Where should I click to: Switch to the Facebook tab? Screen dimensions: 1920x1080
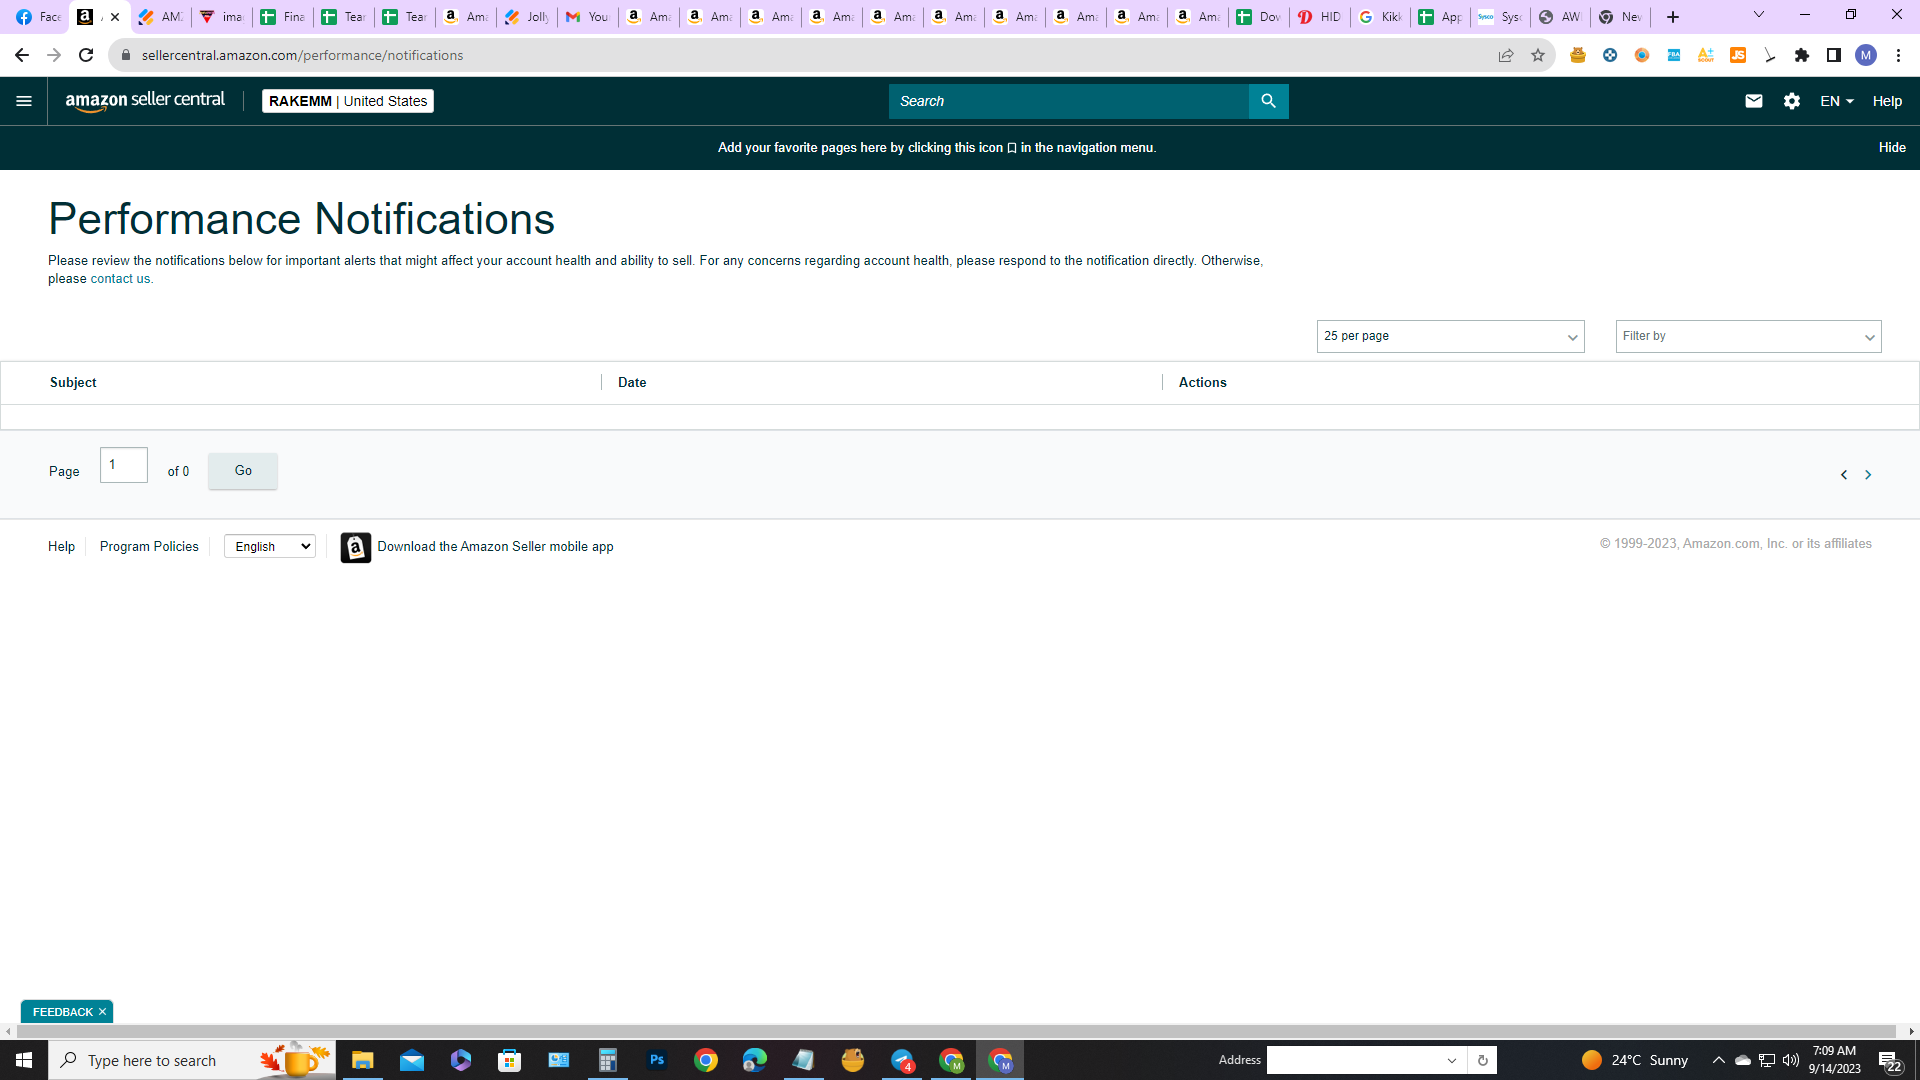(x=38, y=17)
